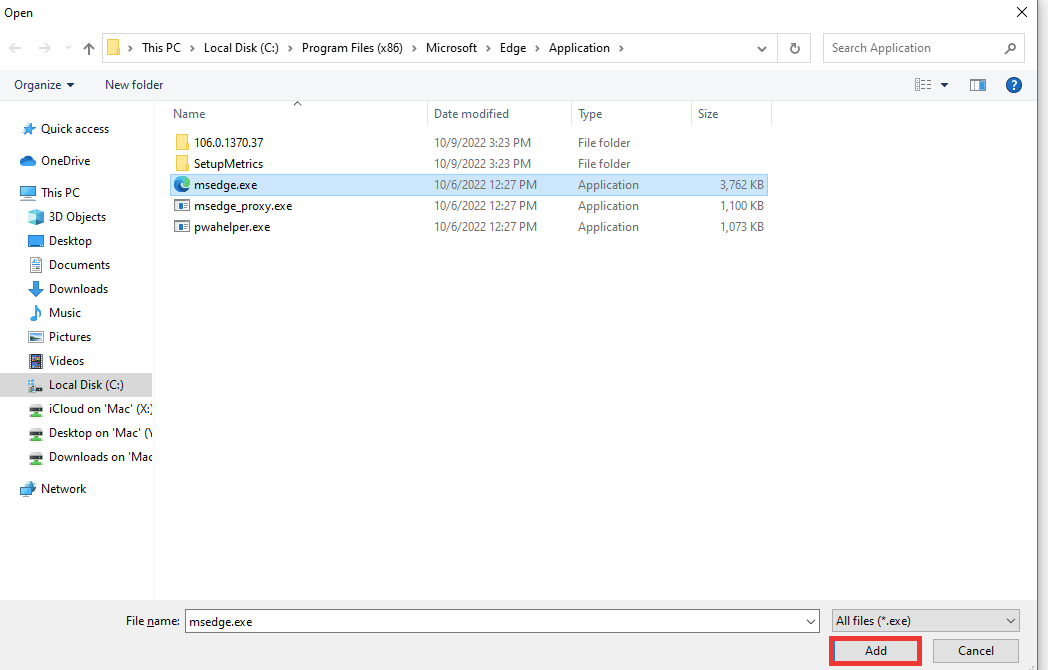
Task: Select pwahelper.exe file
Action: (232, 227)
